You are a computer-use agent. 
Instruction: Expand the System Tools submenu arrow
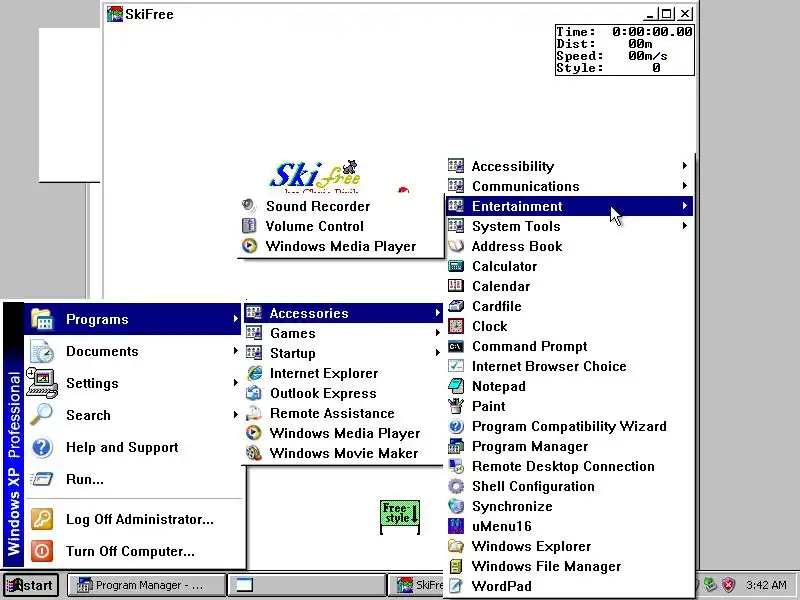(685, 226)
